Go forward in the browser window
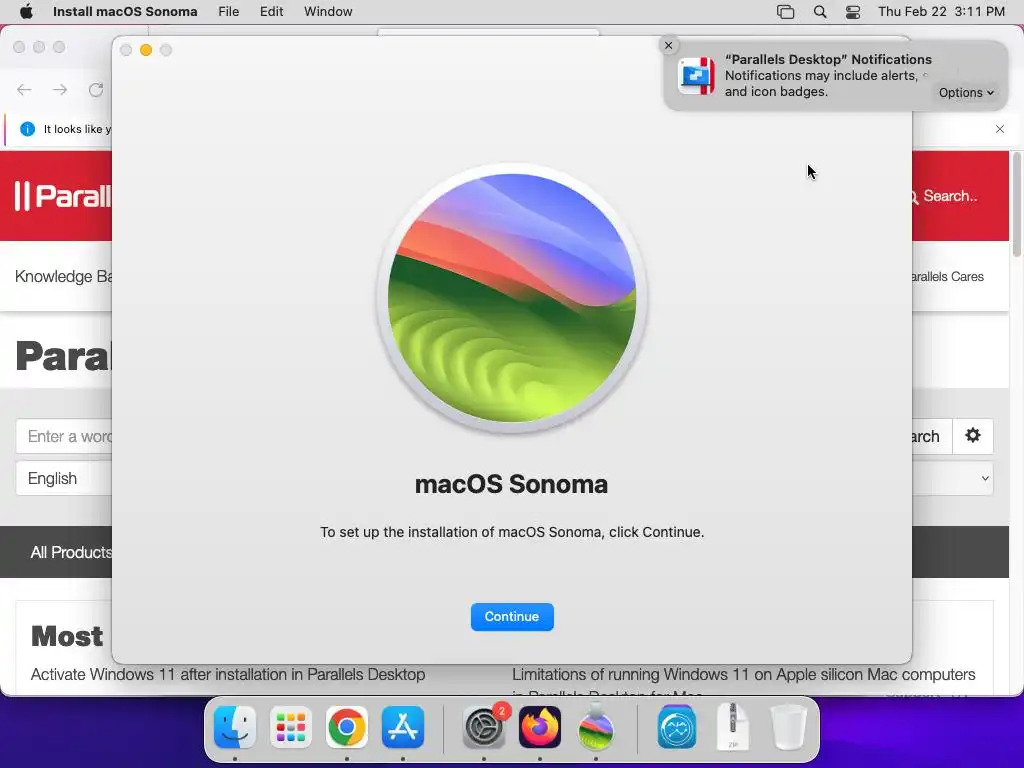The image size is (1024, 768). point(60,89)
